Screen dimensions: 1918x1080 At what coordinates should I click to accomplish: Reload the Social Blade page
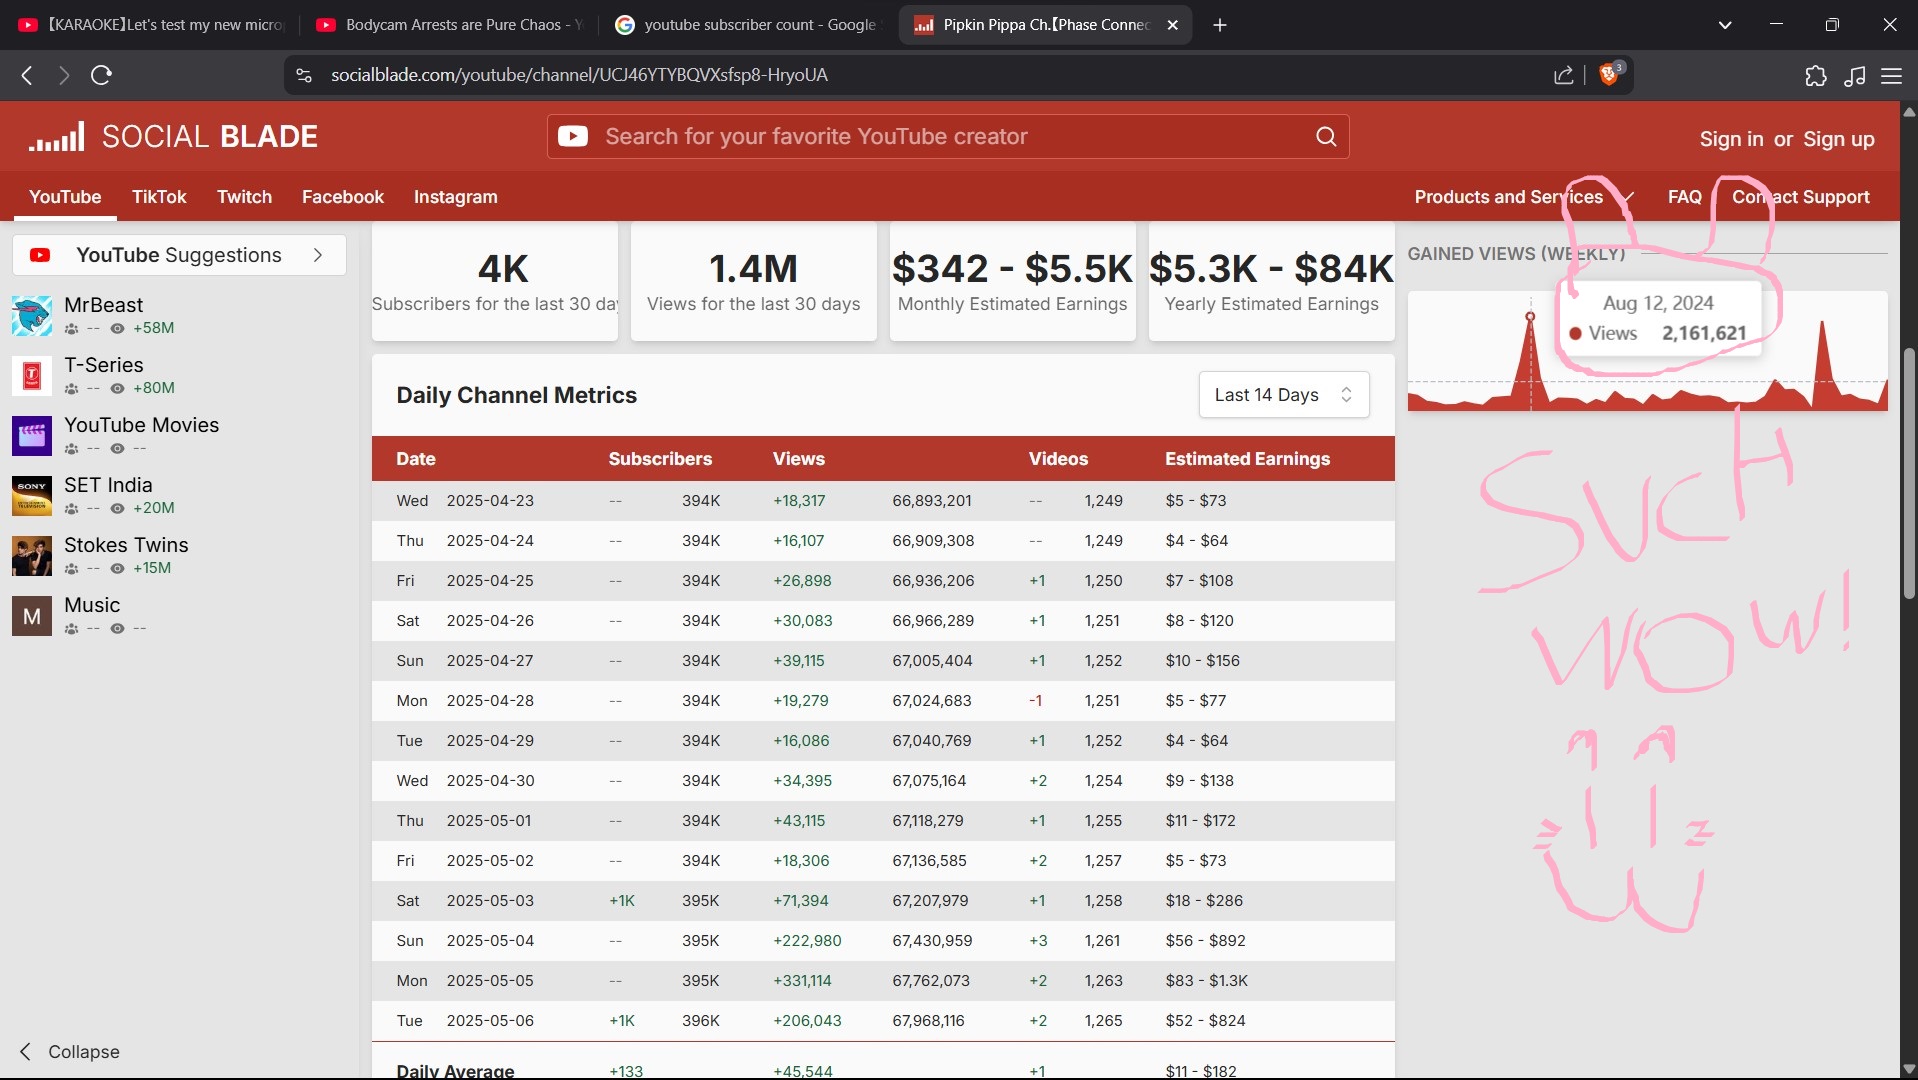click(x=101, y=75)
